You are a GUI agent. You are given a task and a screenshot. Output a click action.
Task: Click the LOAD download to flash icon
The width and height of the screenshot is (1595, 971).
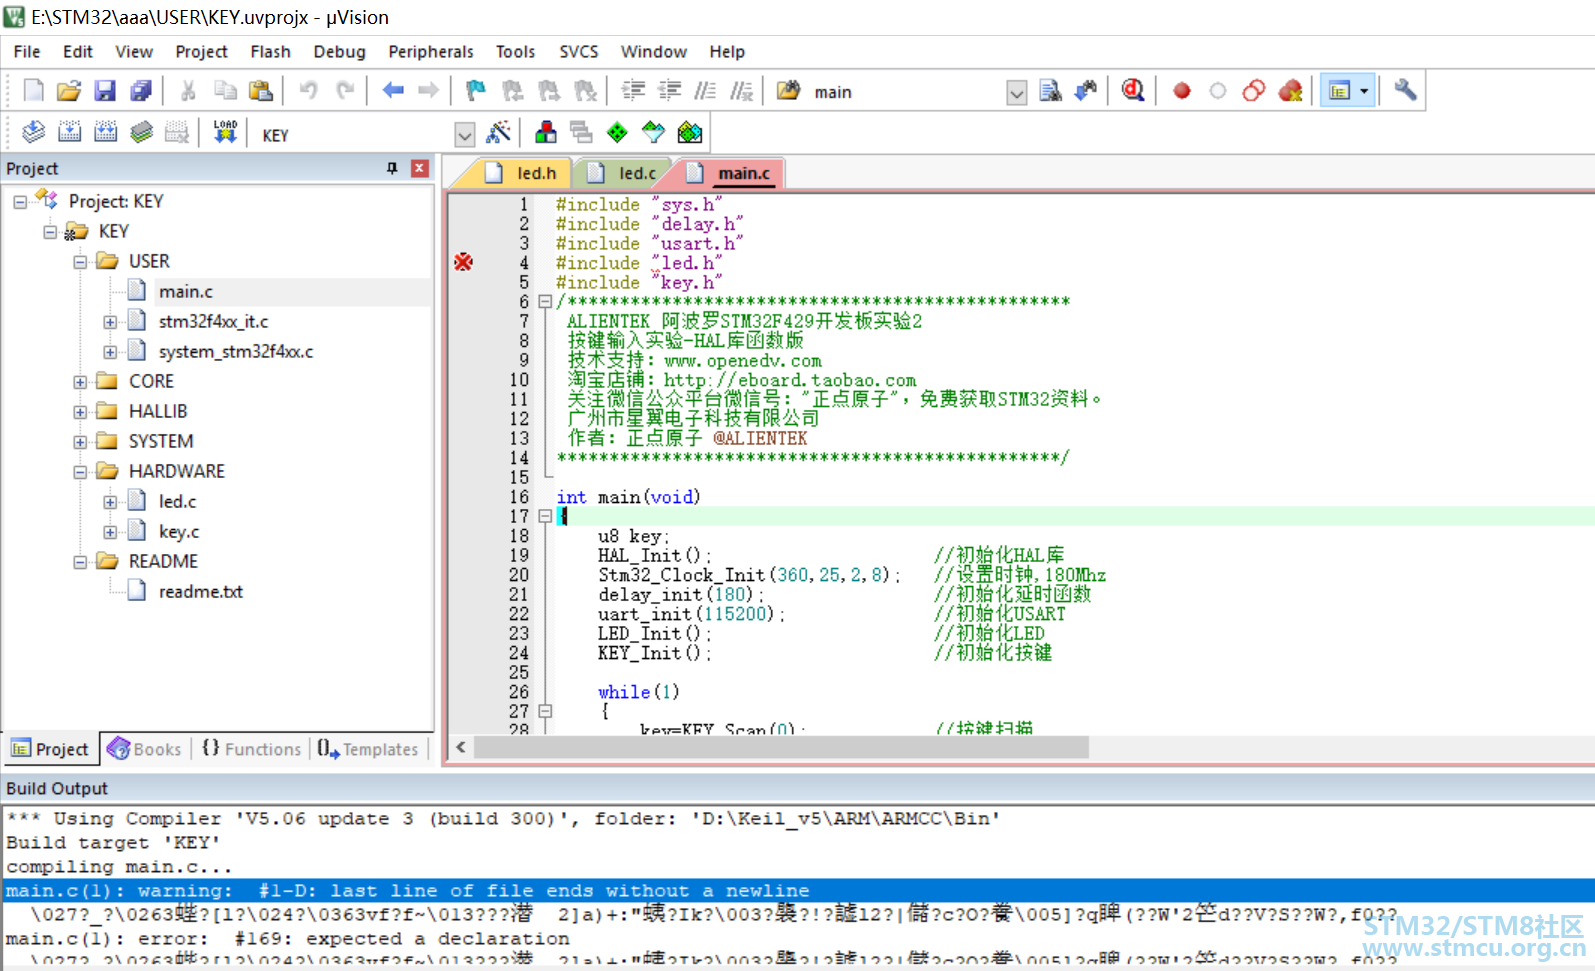tap(225, 132)
